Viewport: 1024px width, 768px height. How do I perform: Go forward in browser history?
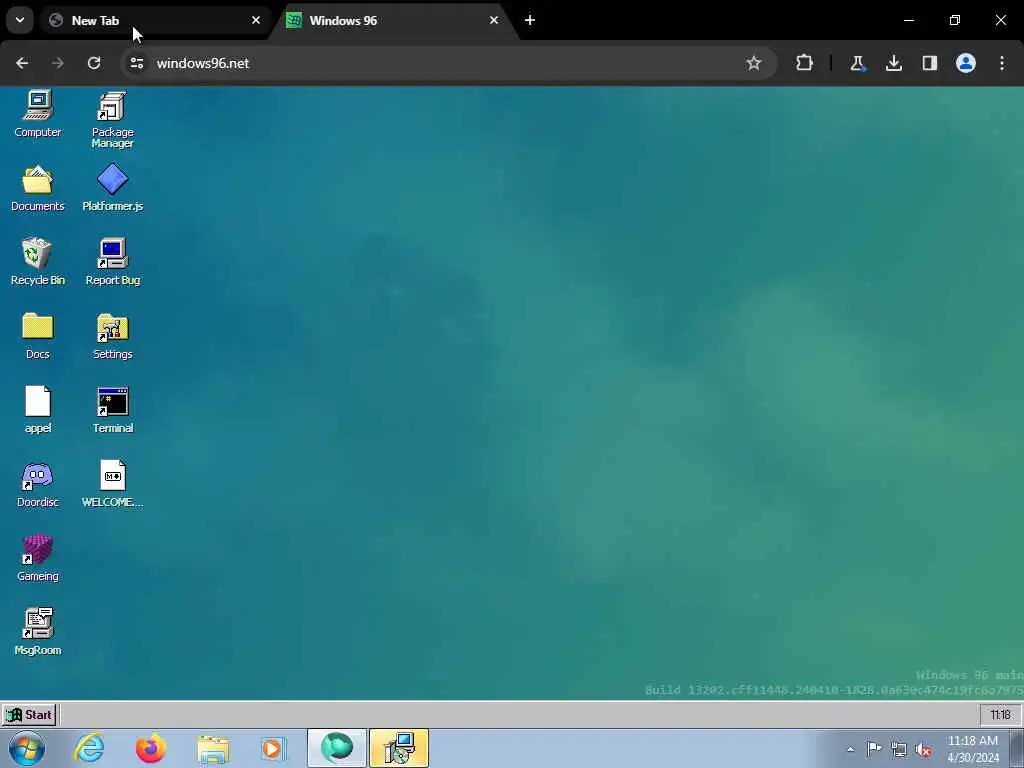click(x=58, y=63)
